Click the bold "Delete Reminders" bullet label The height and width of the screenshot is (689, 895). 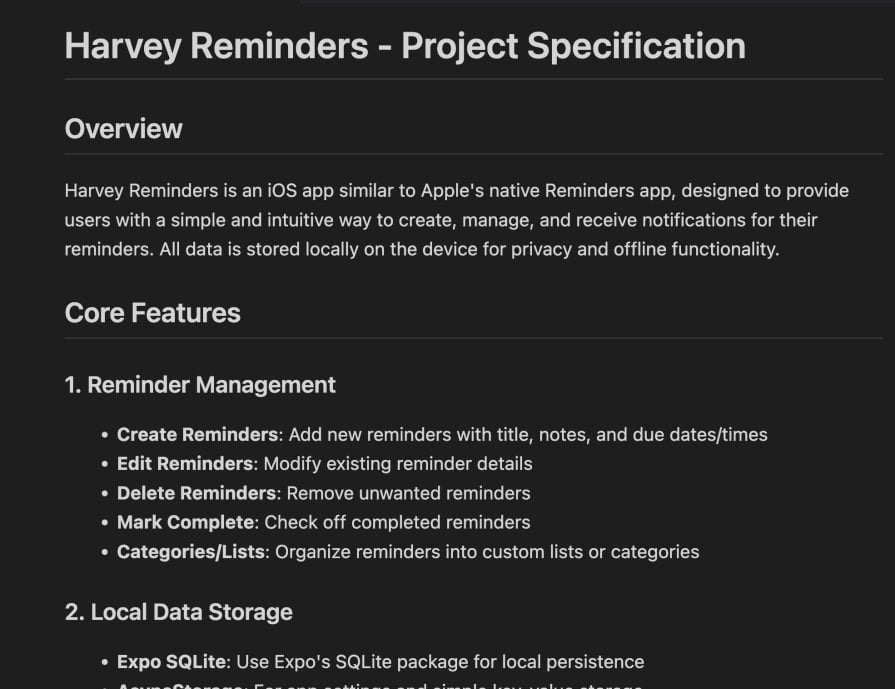[196, 493]
